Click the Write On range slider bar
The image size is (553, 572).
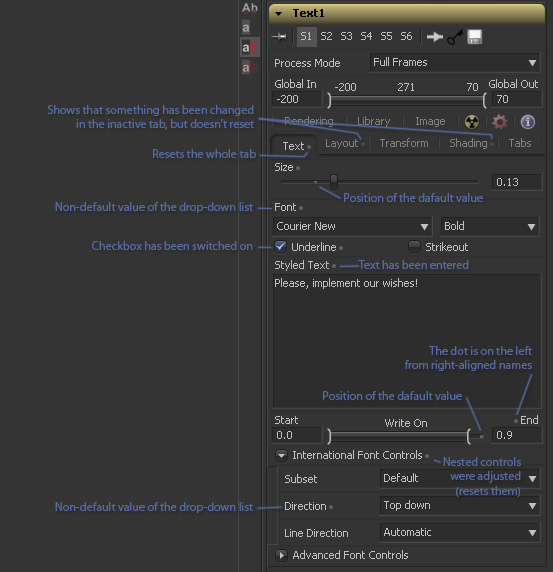[399, 436]
